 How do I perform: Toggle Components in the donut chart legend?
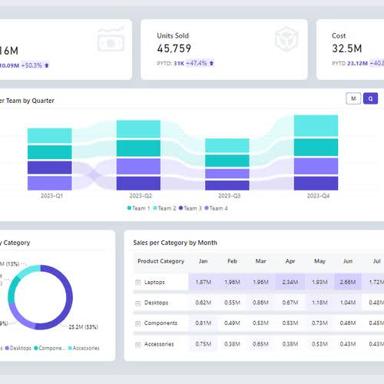(49, 348)
